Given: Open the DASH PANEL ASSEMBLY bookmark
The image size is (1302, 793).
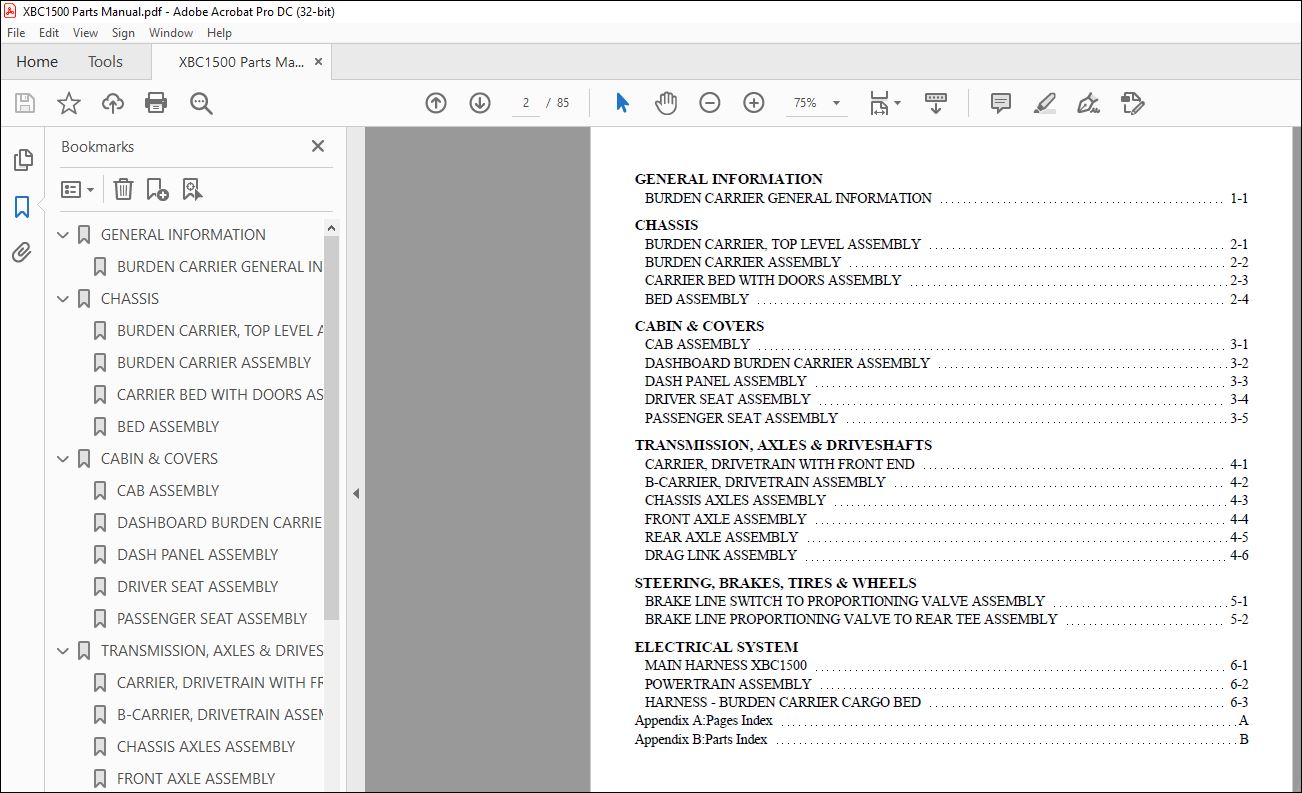Looking at the screenshot, I should pyautogui.click(x=197, y=555).
